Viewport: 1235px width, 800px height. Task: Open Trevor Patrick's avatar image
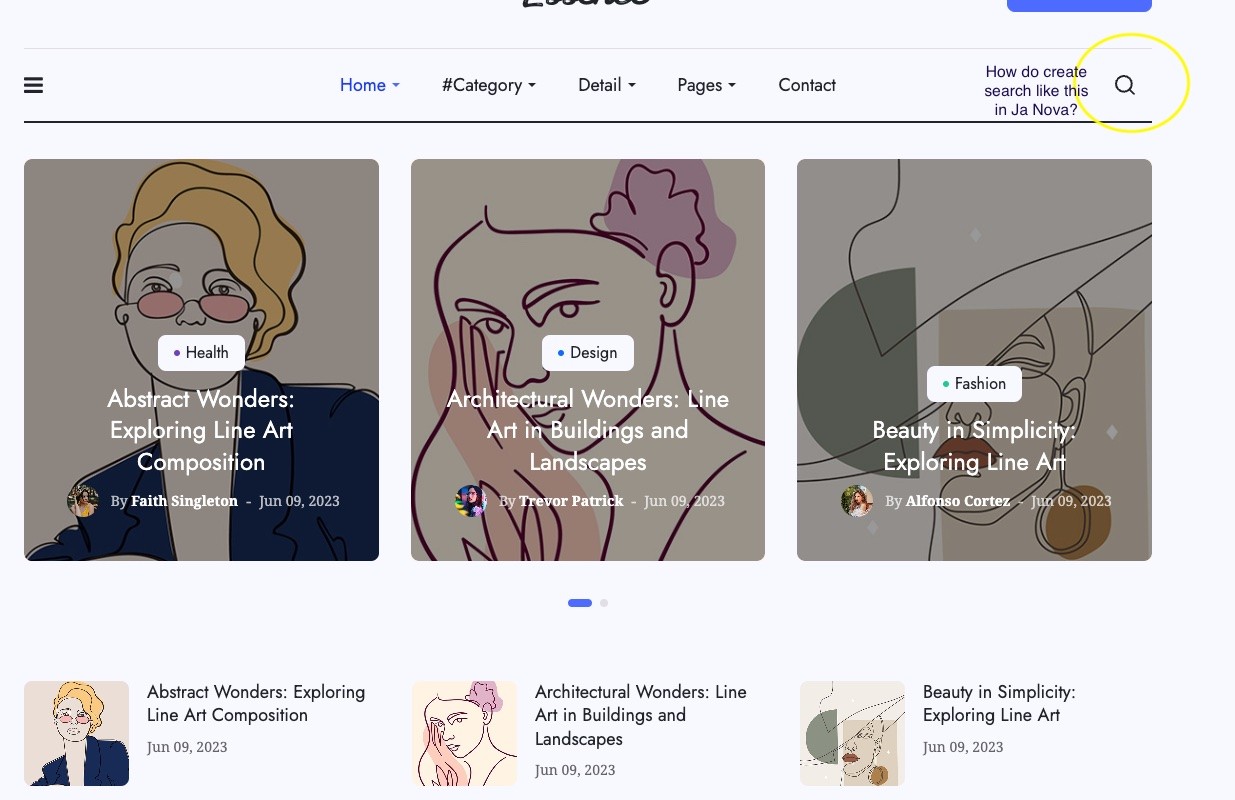pyautogui.click(x=471, y=501)
